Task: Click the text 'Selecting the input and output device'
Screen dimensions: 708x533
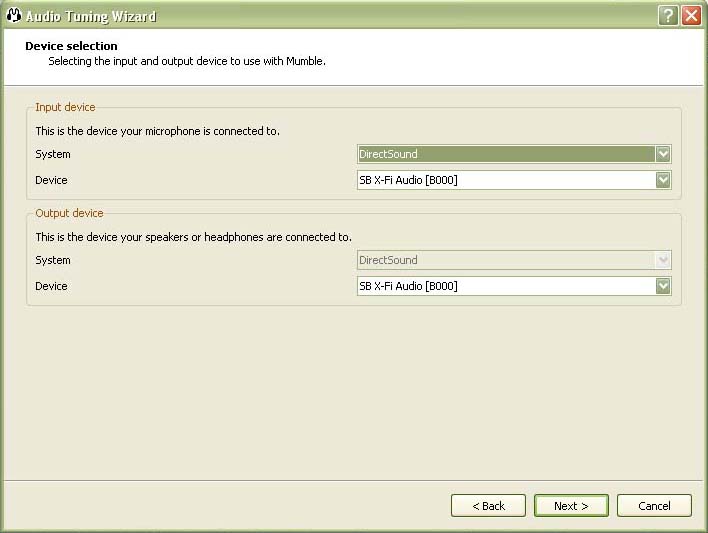Action: 143,61
